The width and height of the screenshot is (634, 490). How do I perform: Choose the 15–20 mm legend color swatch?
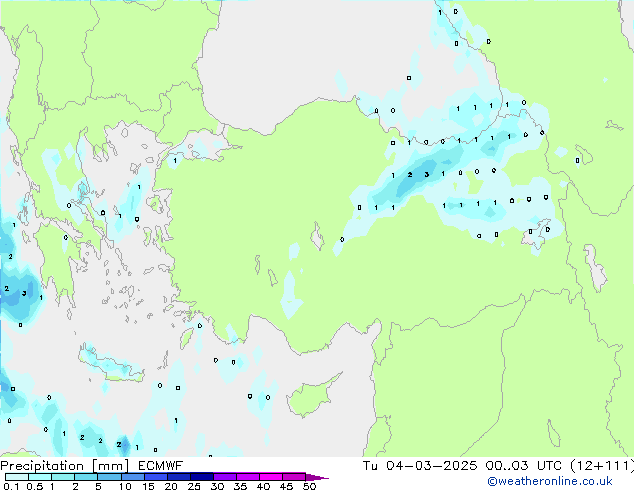156,477
